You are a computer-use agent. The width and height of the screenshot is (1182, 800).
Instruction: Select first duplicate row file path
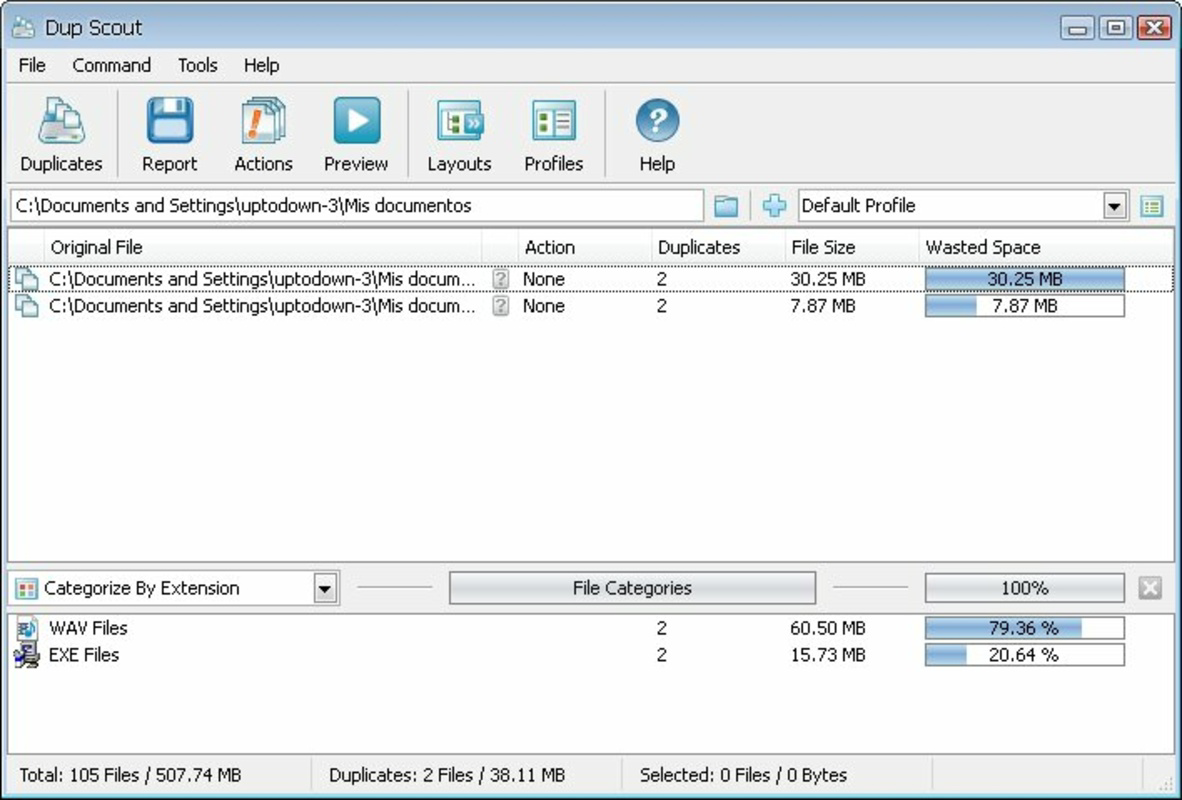coord(262,279)
